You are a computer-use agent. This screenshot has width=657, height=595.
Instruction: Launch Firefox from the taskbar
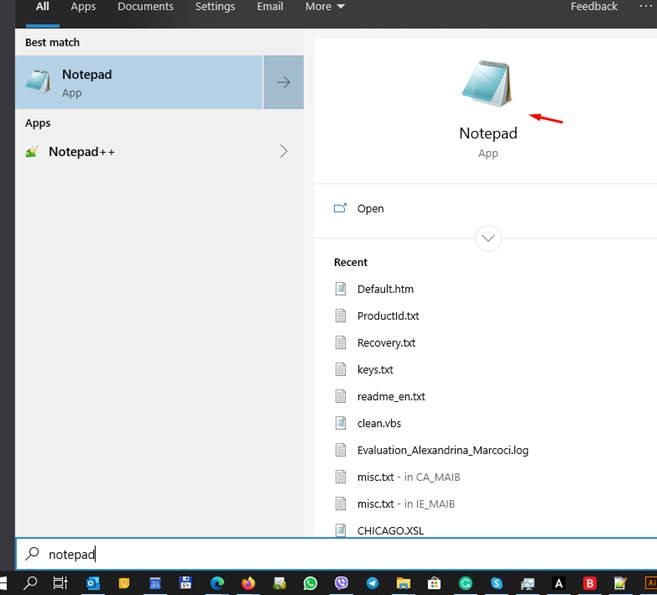(x=248, y=583)
